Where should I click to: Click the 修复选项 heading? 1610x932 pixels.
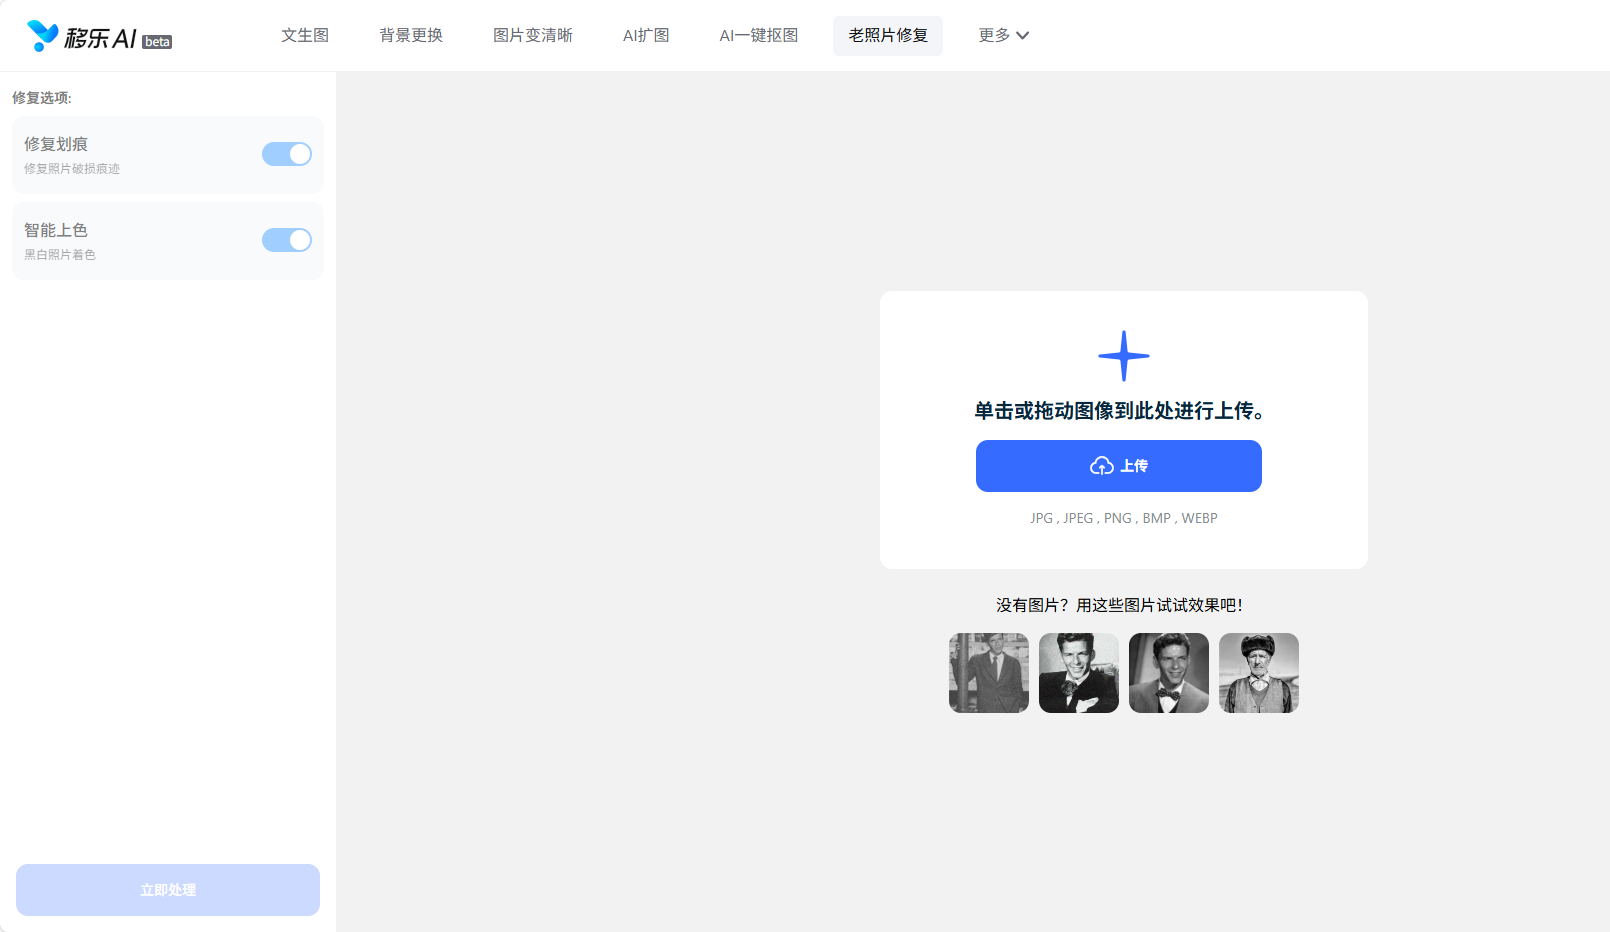click(42, 98)
